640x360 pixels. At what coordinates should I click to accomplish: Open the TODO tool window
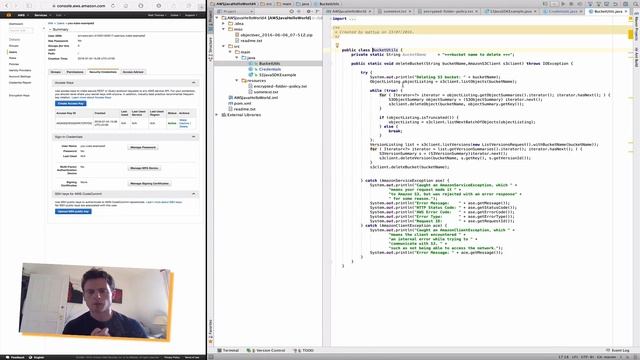pos(304,351)
